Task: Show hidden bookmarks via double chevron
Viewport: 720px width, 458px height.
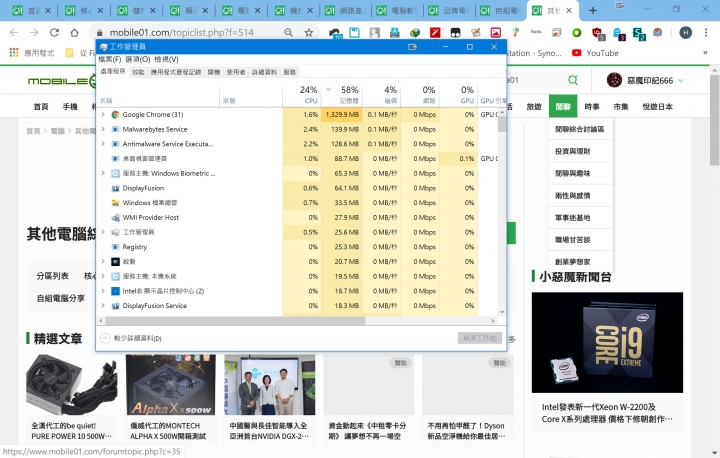Action: pos(705,53)
